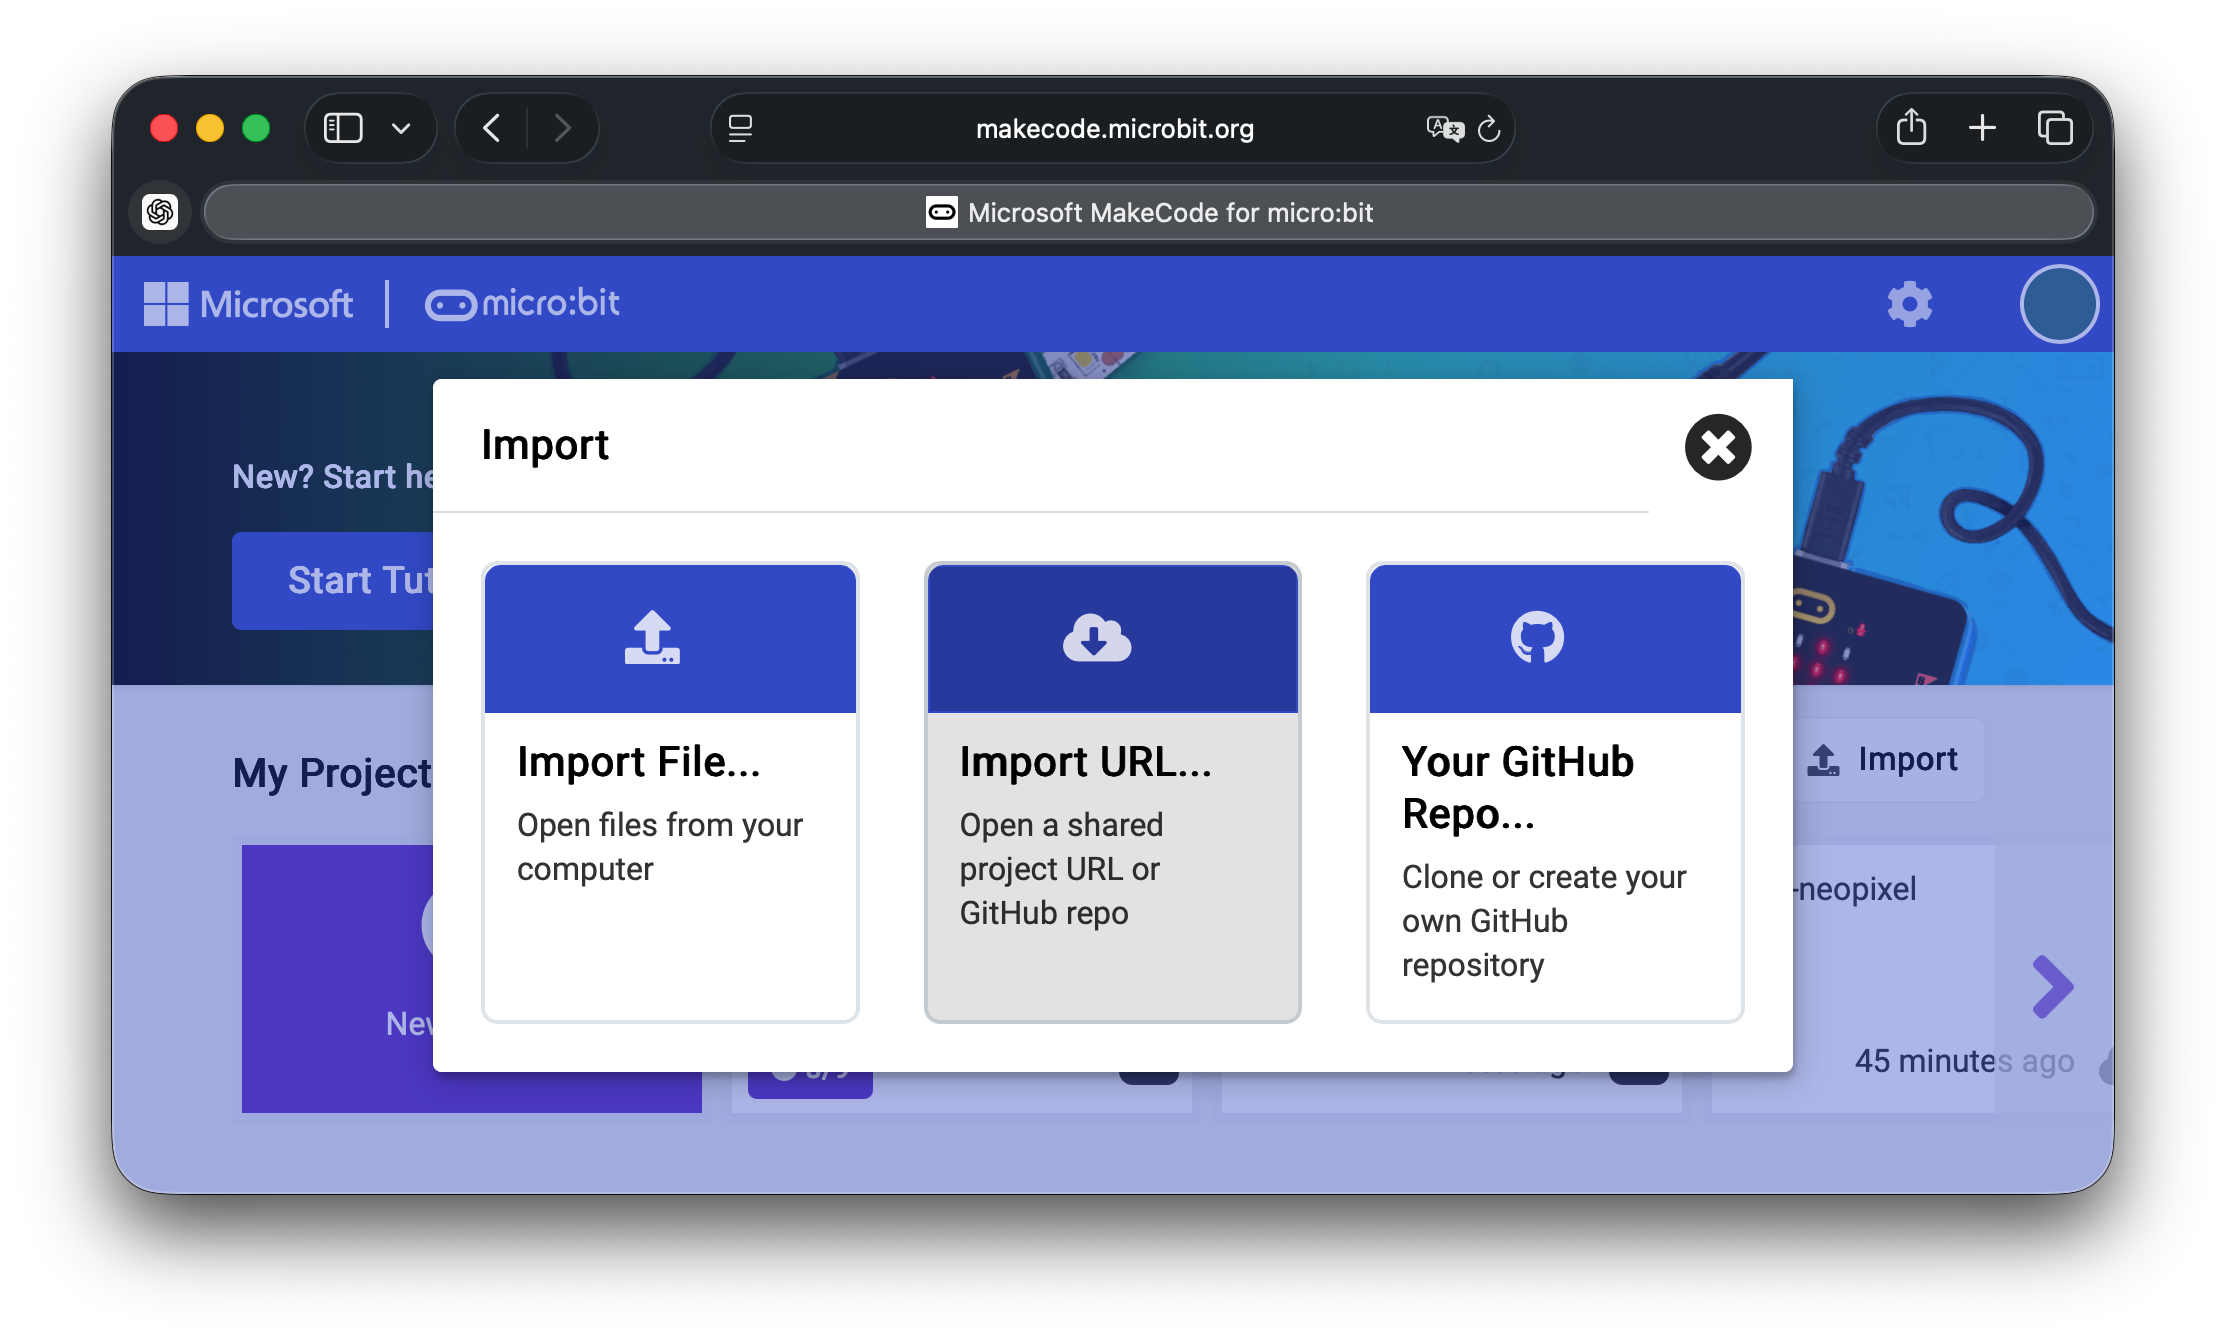Open a new Safari tab

pyautogui.click(x=1982, y=128)
